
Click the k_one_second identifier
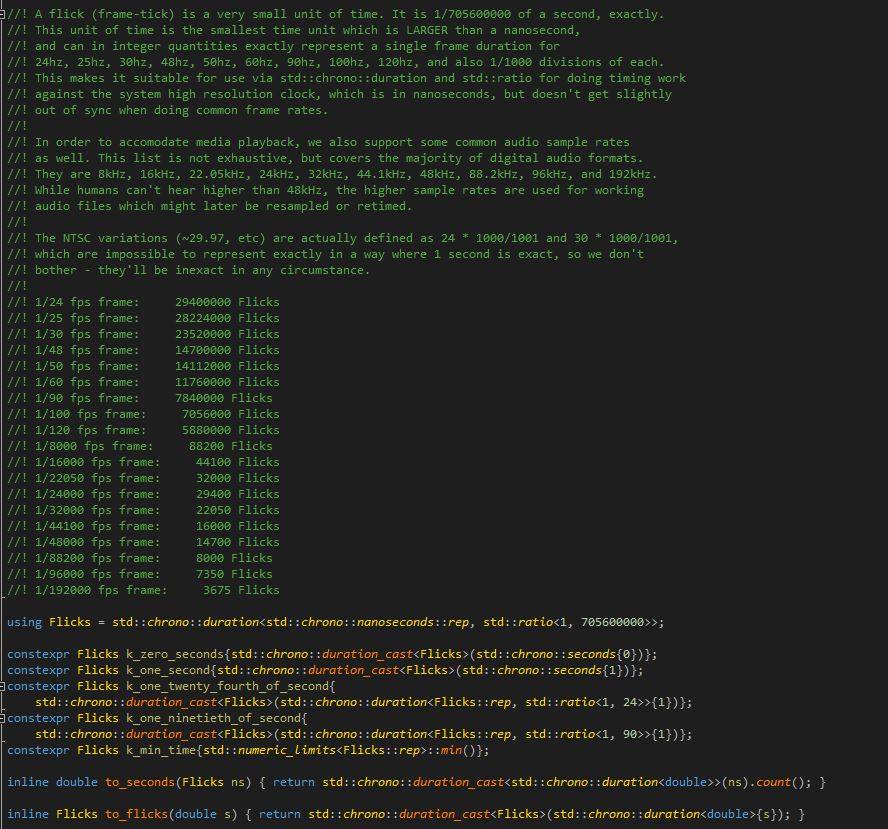tap(168, 670)
